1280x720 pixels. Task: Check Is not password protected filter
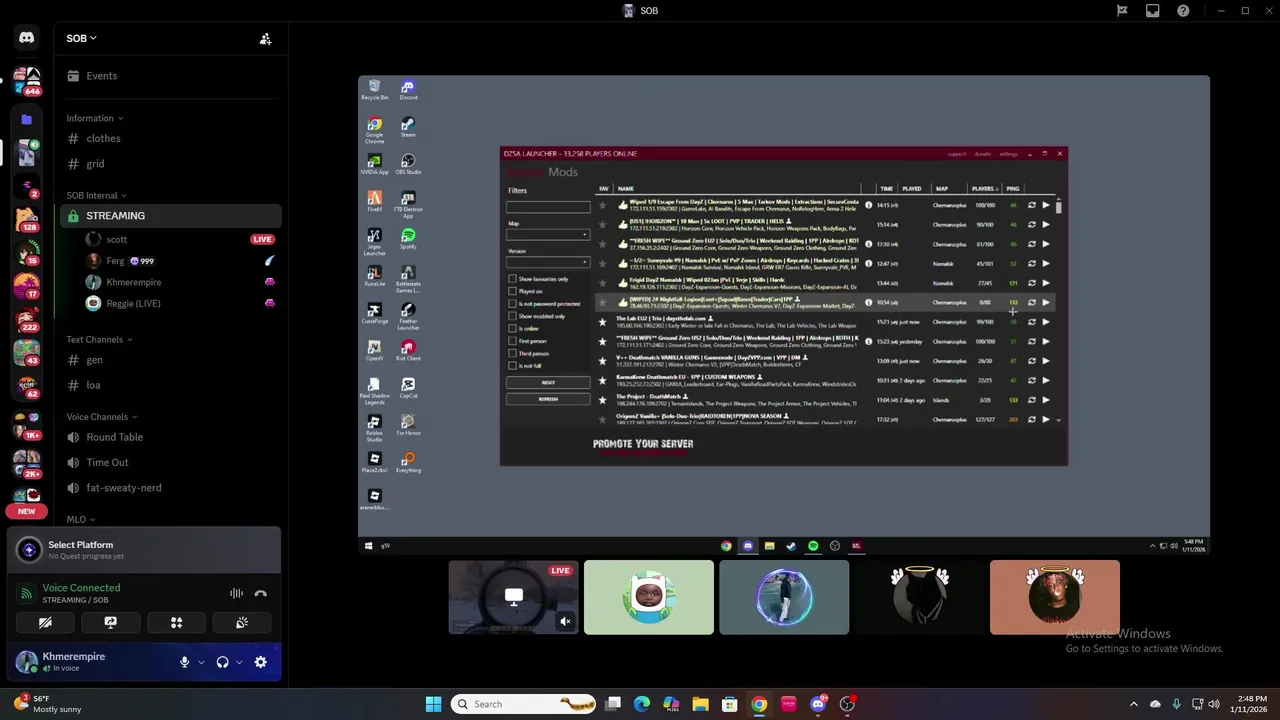tap(512, 304)
